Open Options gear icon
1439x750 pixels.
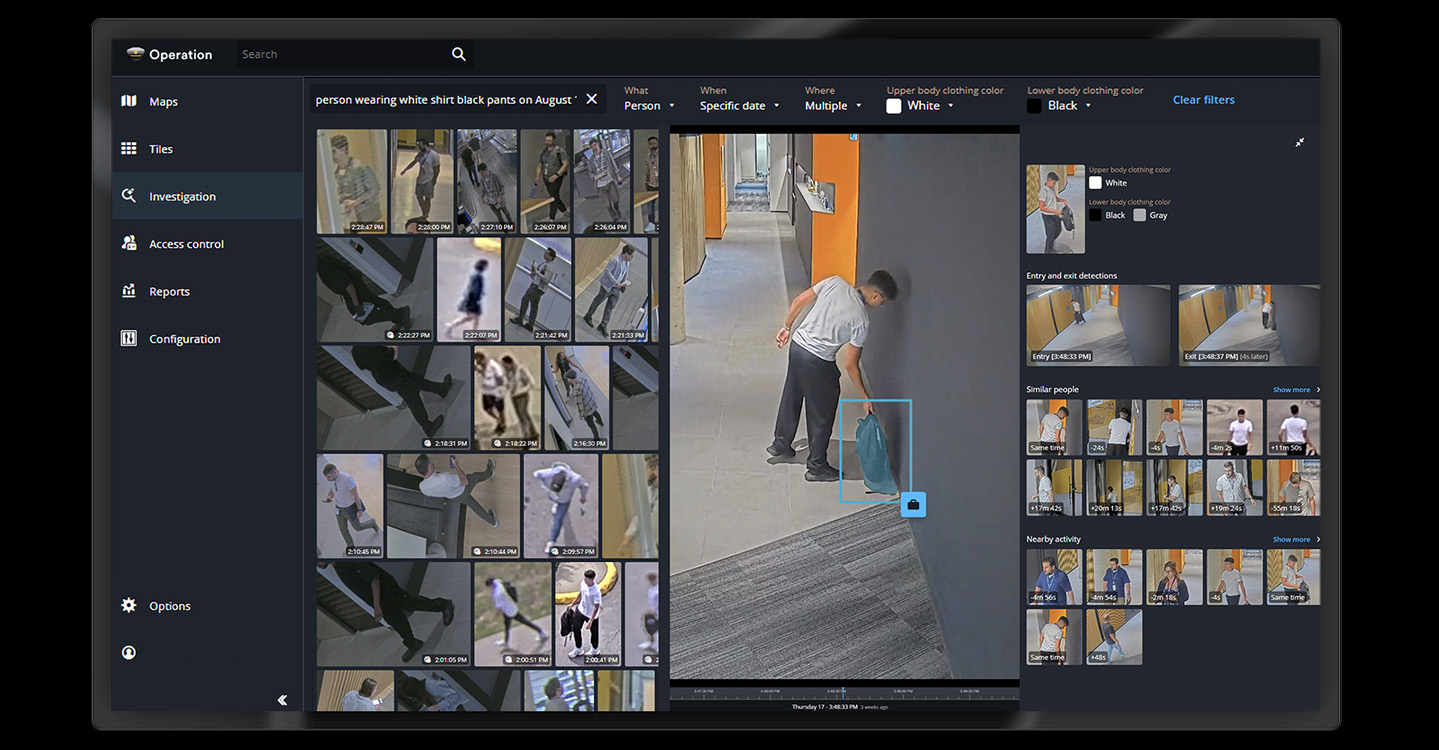coord(129,605)
